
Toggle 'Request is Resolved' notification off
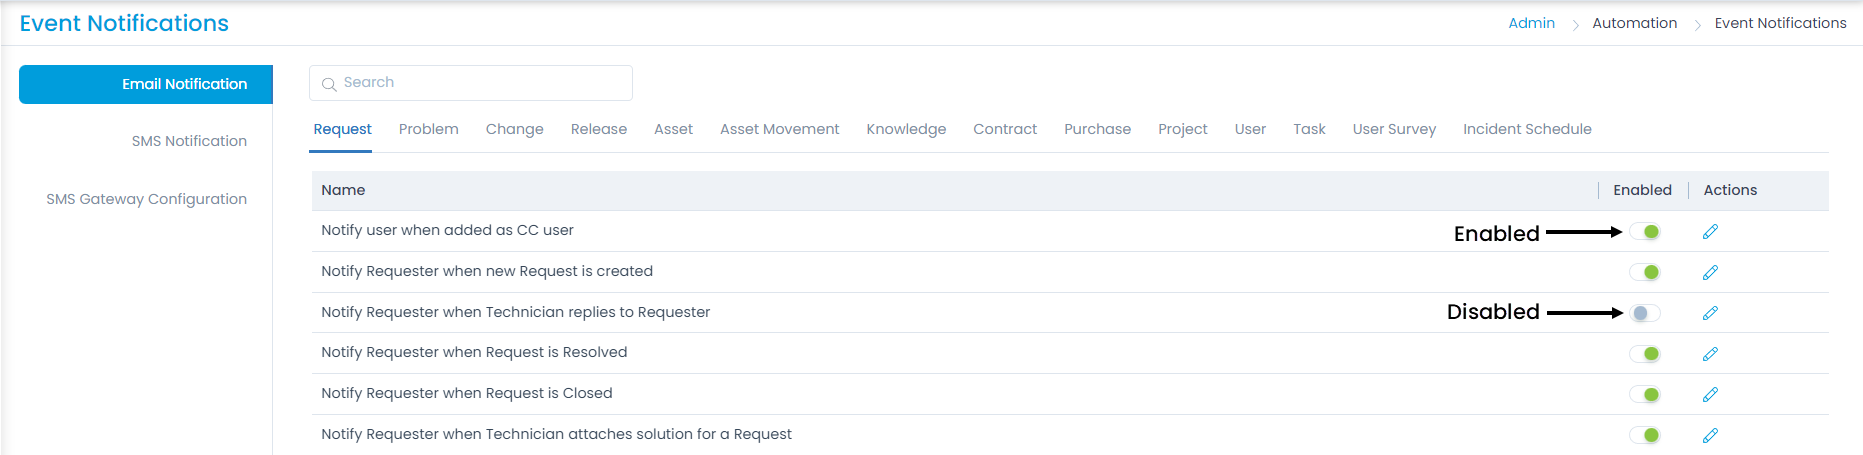1645,354
